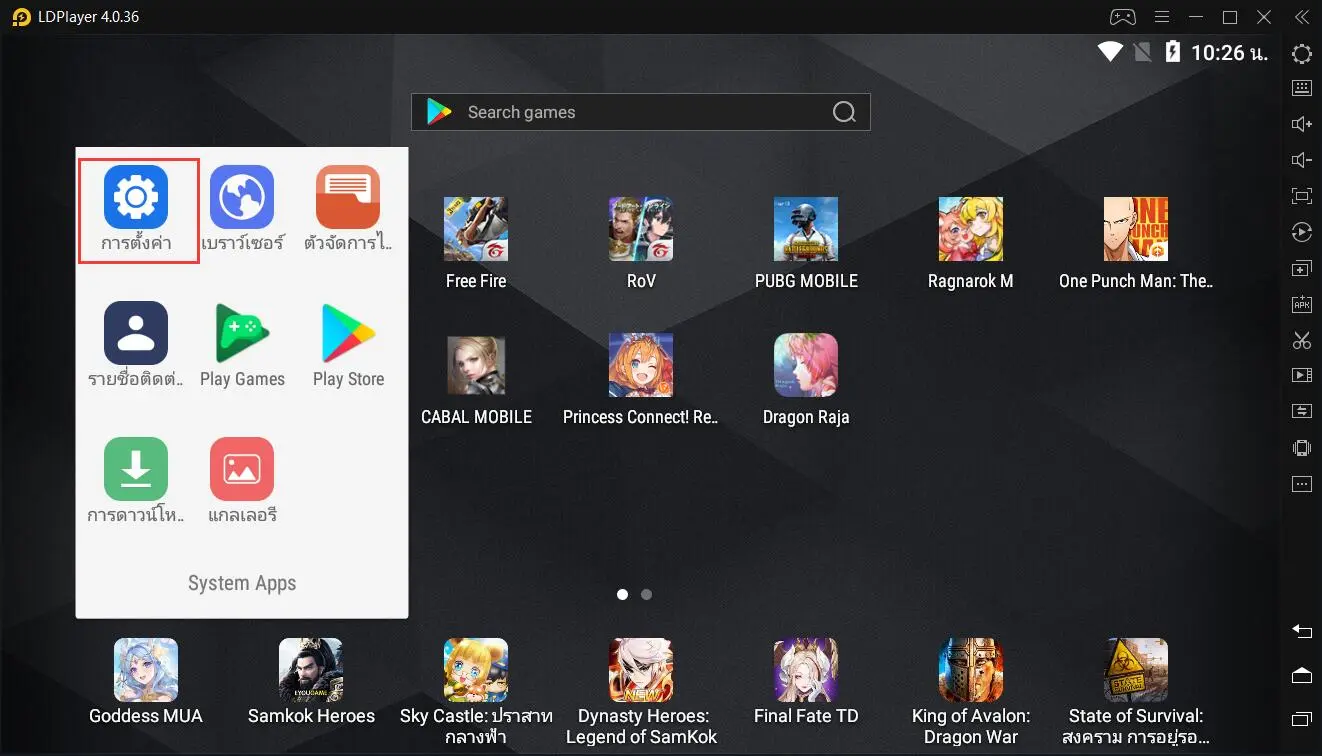1322x756 pixels.
Task: Click the search magnifier icon
Action: (844, 112)
